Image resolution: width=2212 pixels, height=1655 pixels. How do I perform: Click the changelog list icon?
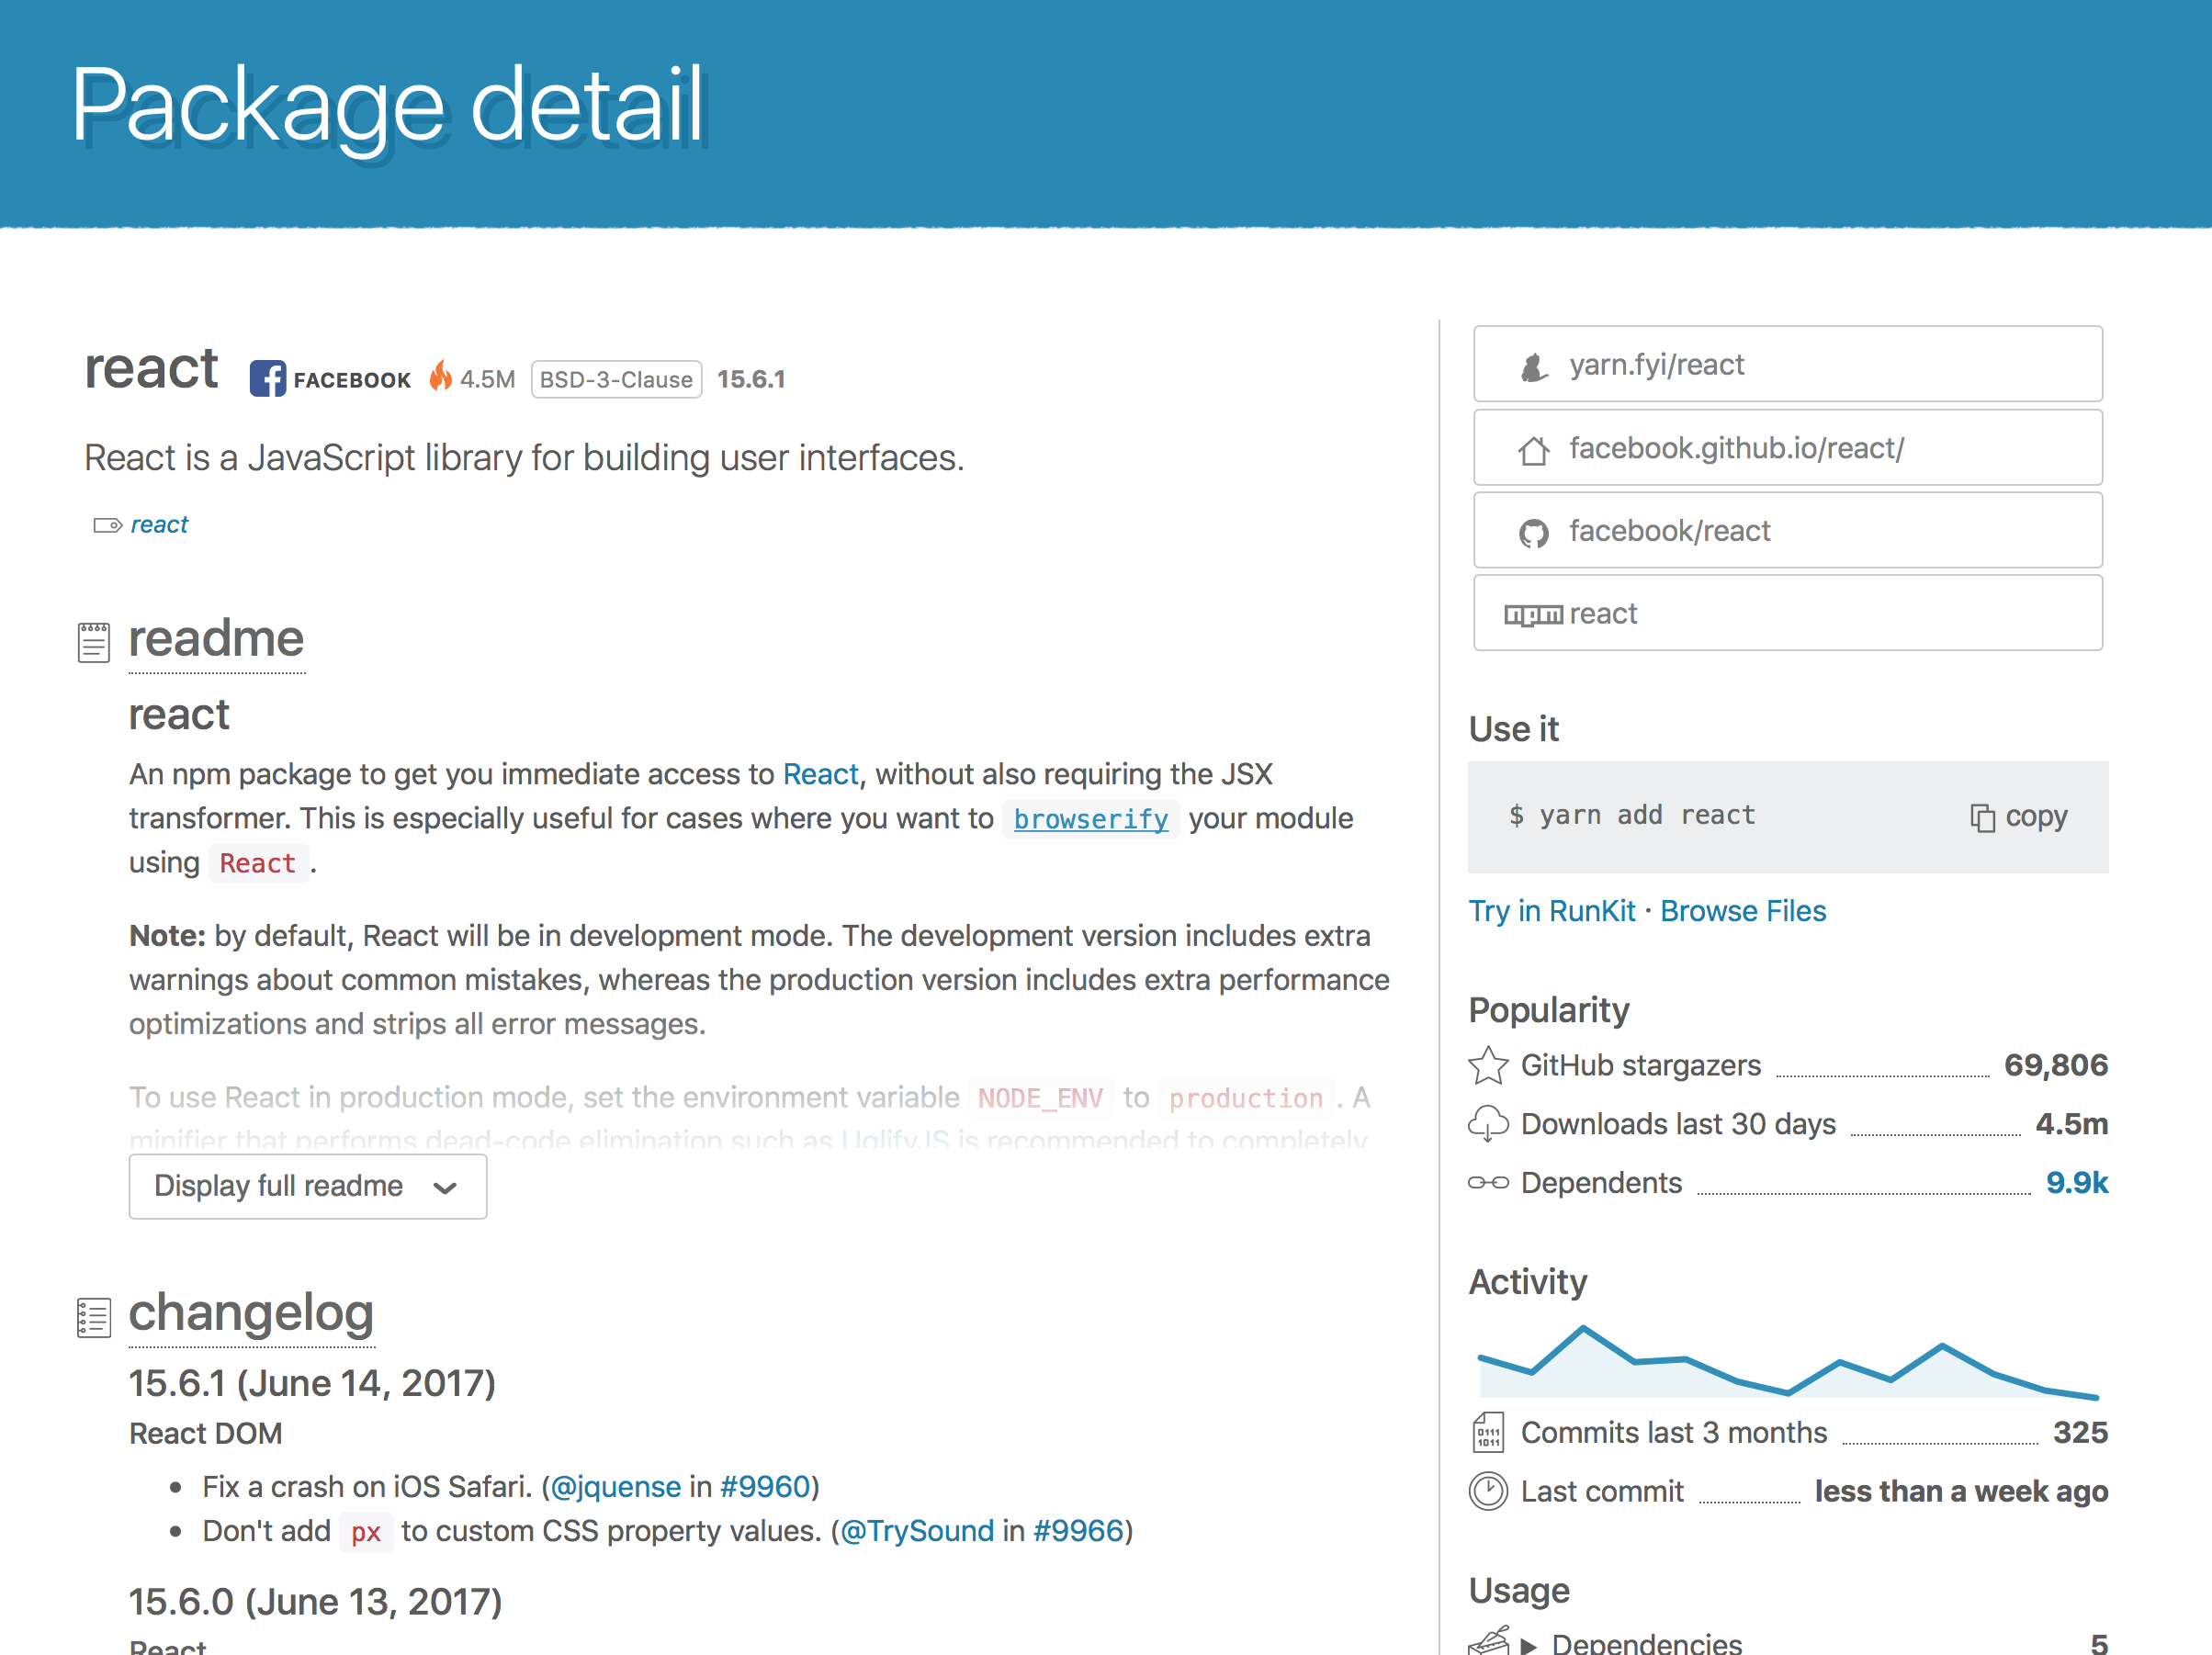[x=93, y=1318]
